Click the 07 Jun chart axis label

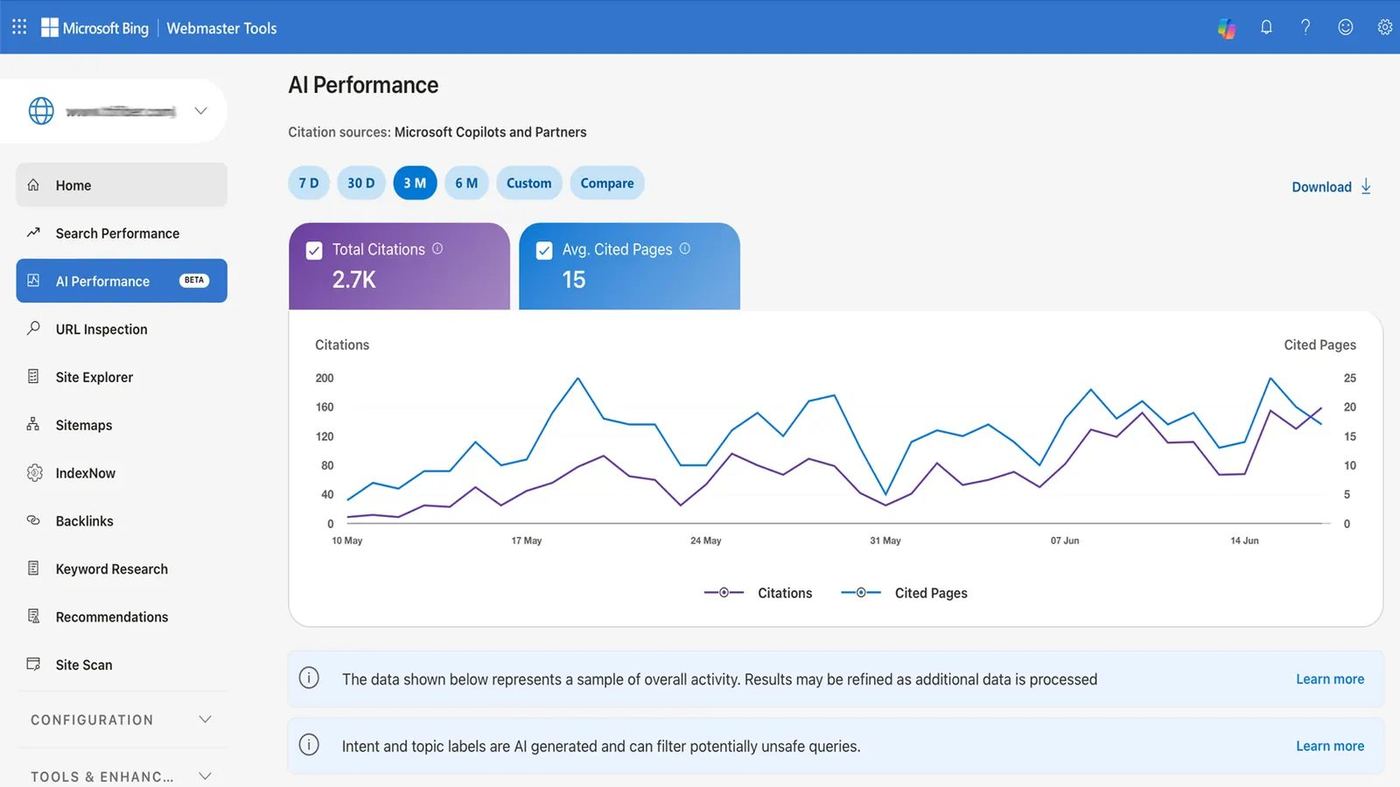point(1065,541)
